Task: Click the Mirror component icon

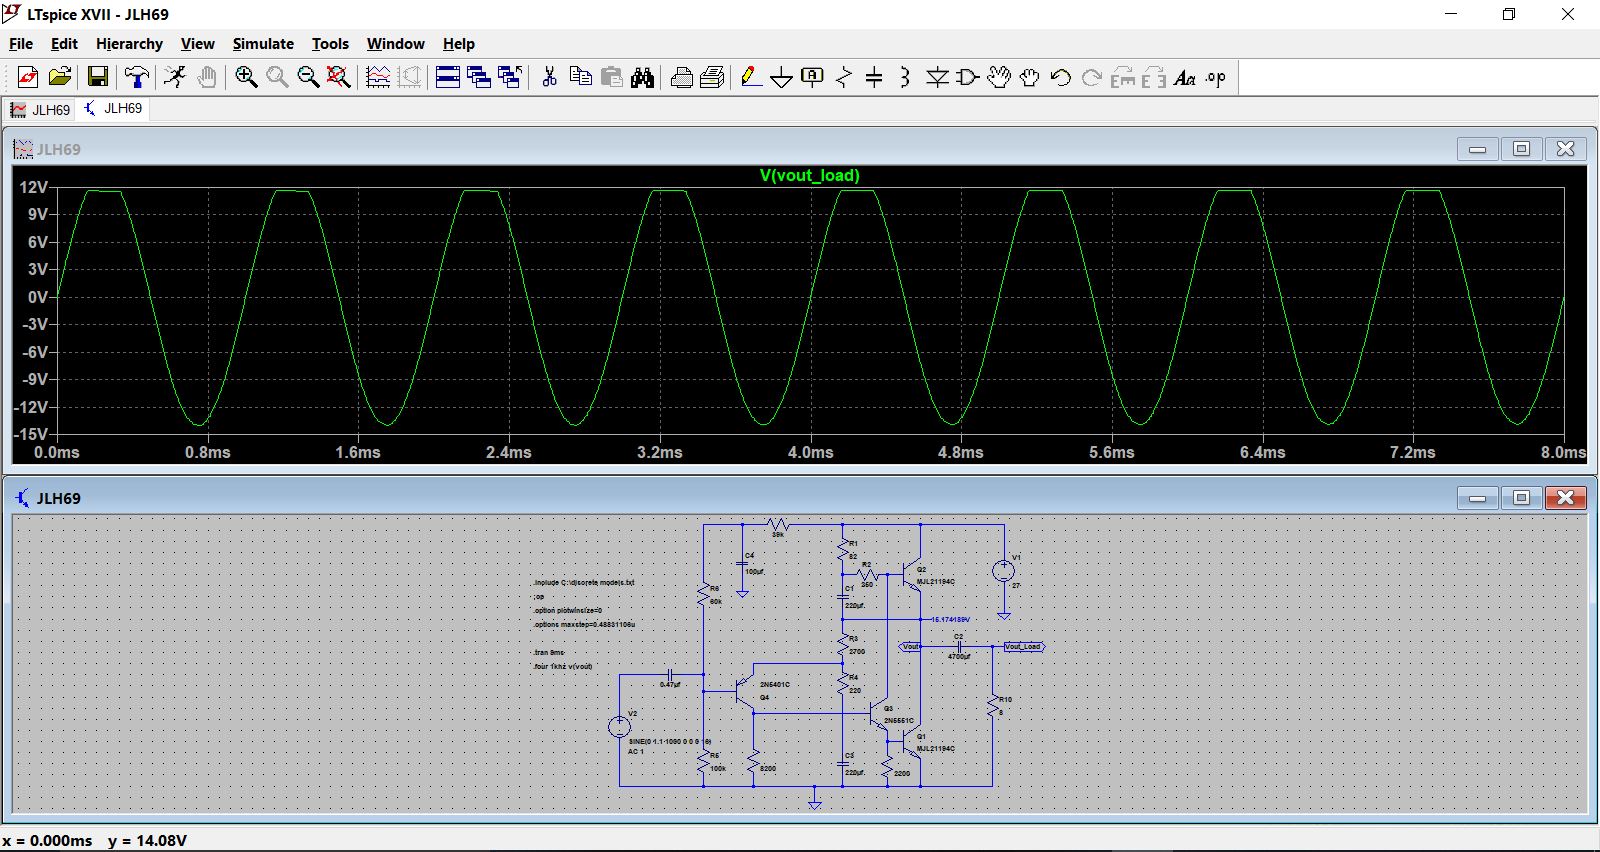Action: pos(1154,77)
